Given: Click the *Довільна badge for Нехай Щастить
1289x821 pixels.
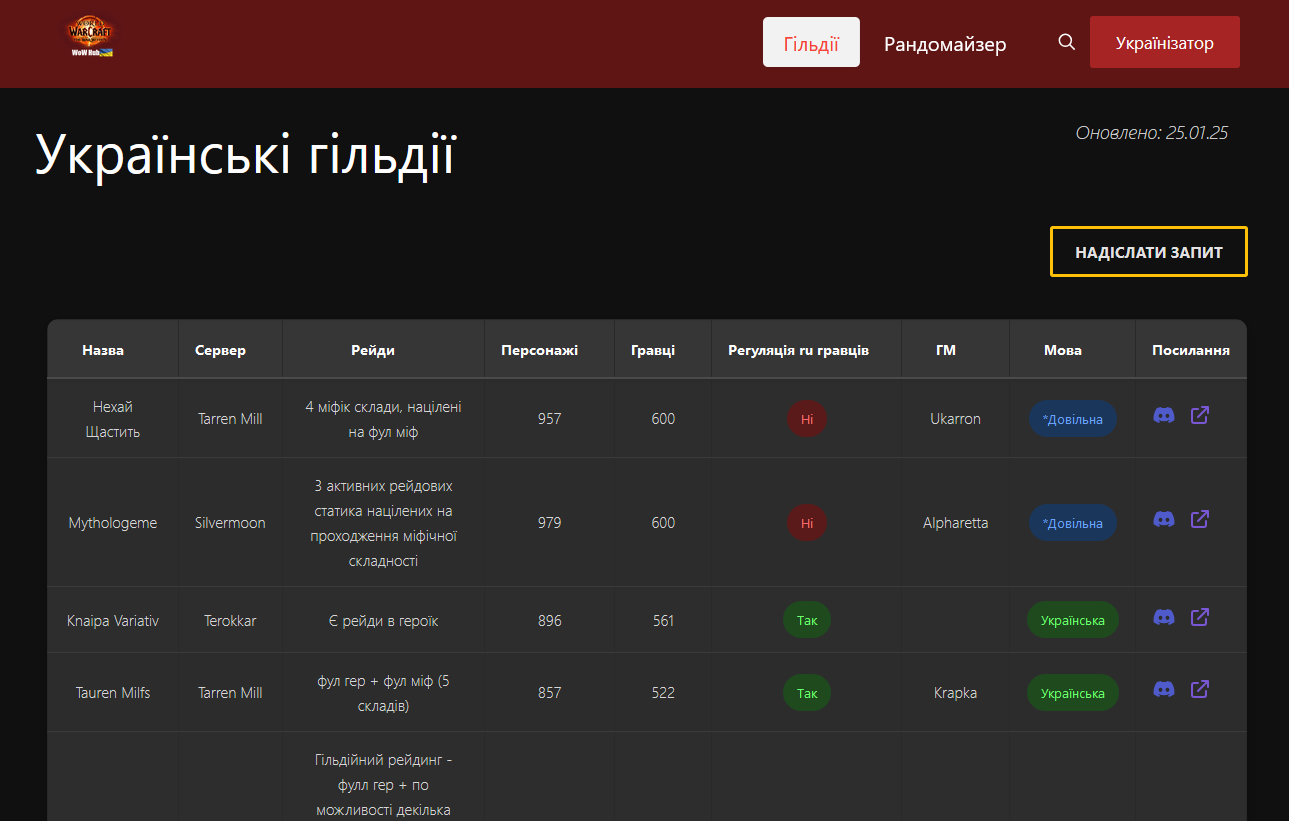Looking at the screenshot, I should pos(1072,419).
